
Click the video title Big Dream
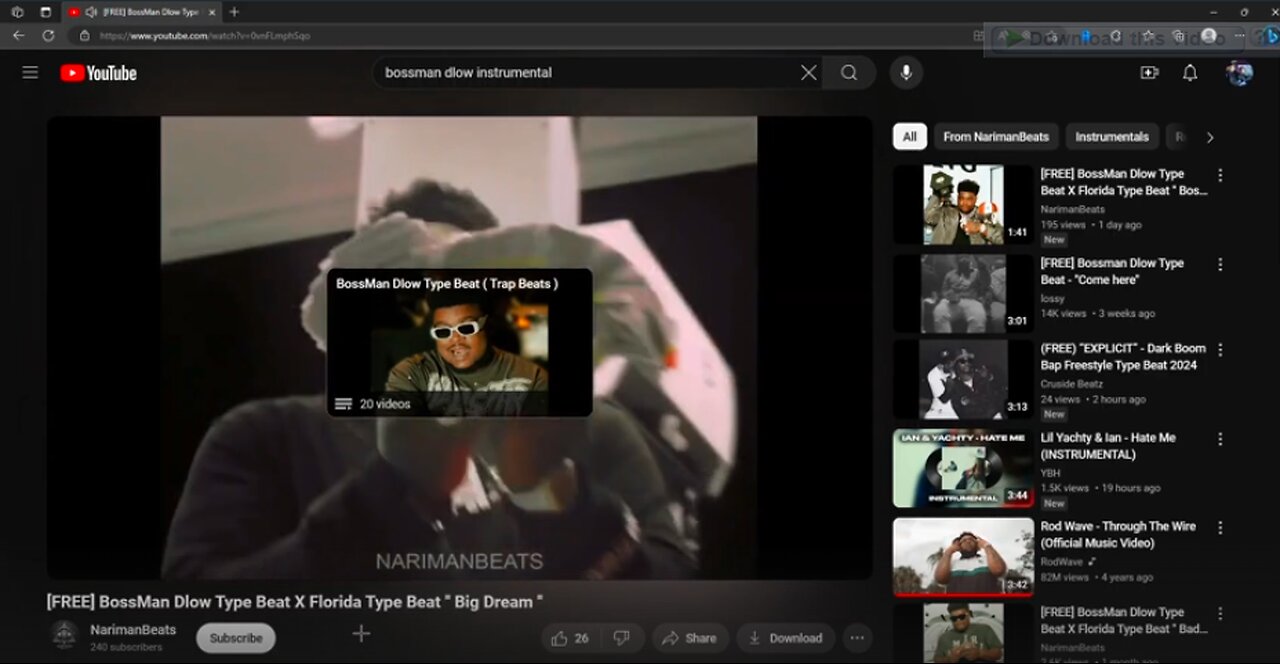(295, 602)
